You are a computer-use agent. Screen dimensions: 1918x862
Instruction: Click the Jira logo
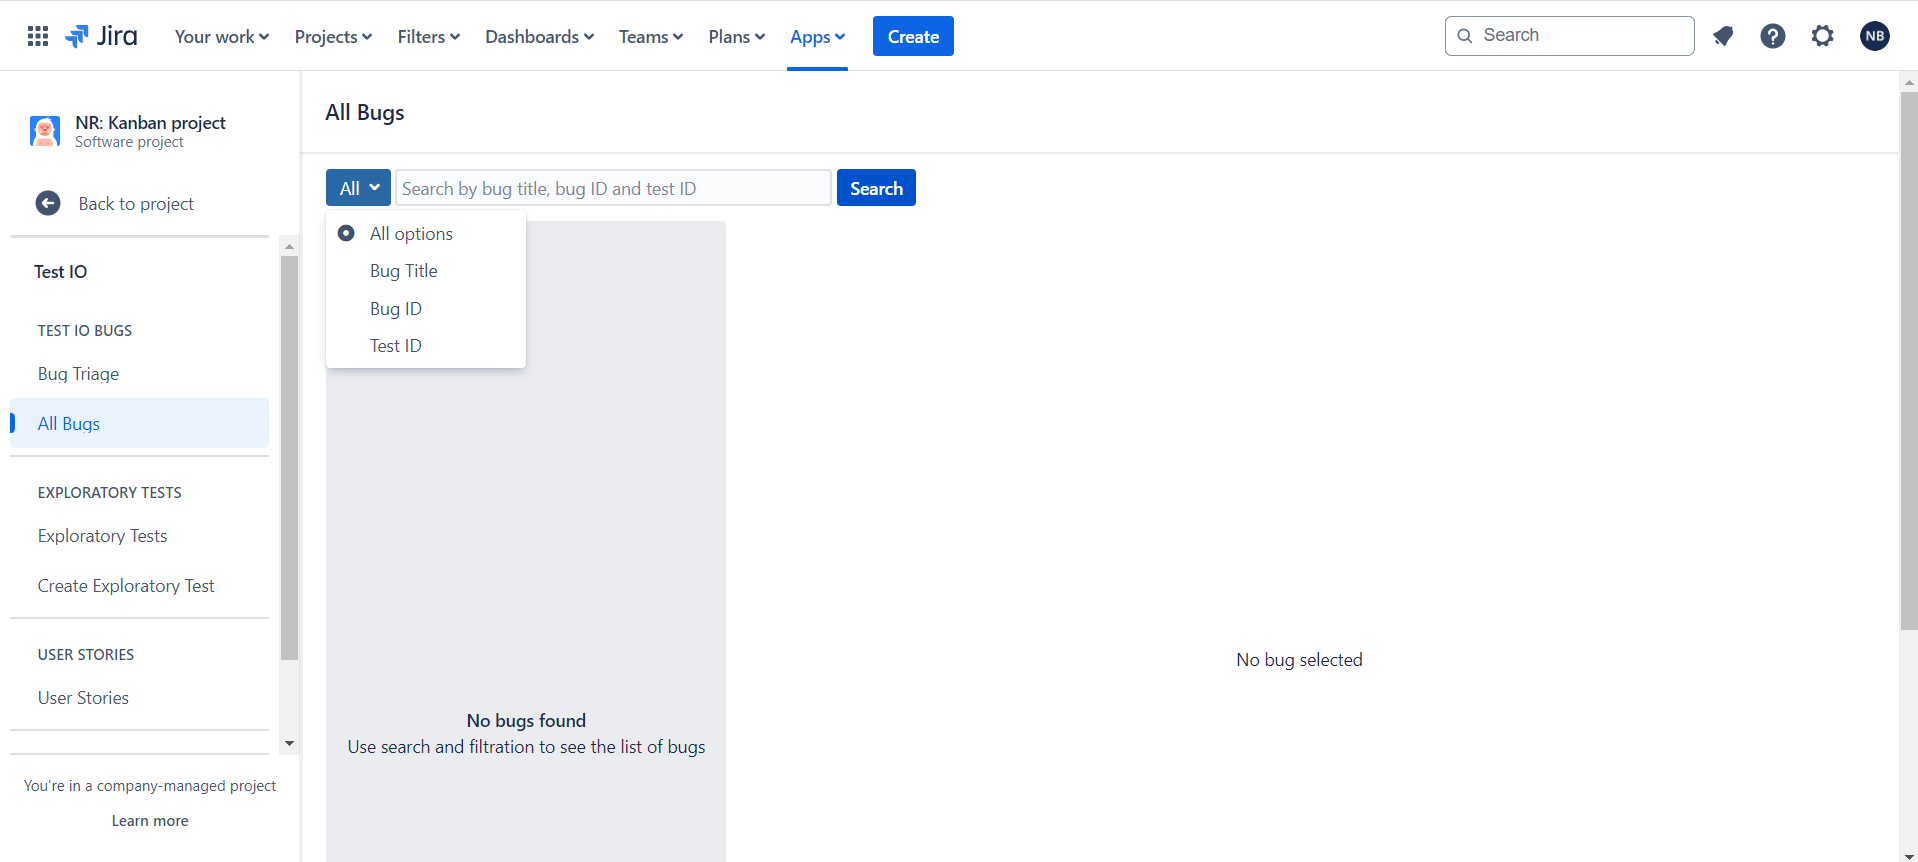101,36
